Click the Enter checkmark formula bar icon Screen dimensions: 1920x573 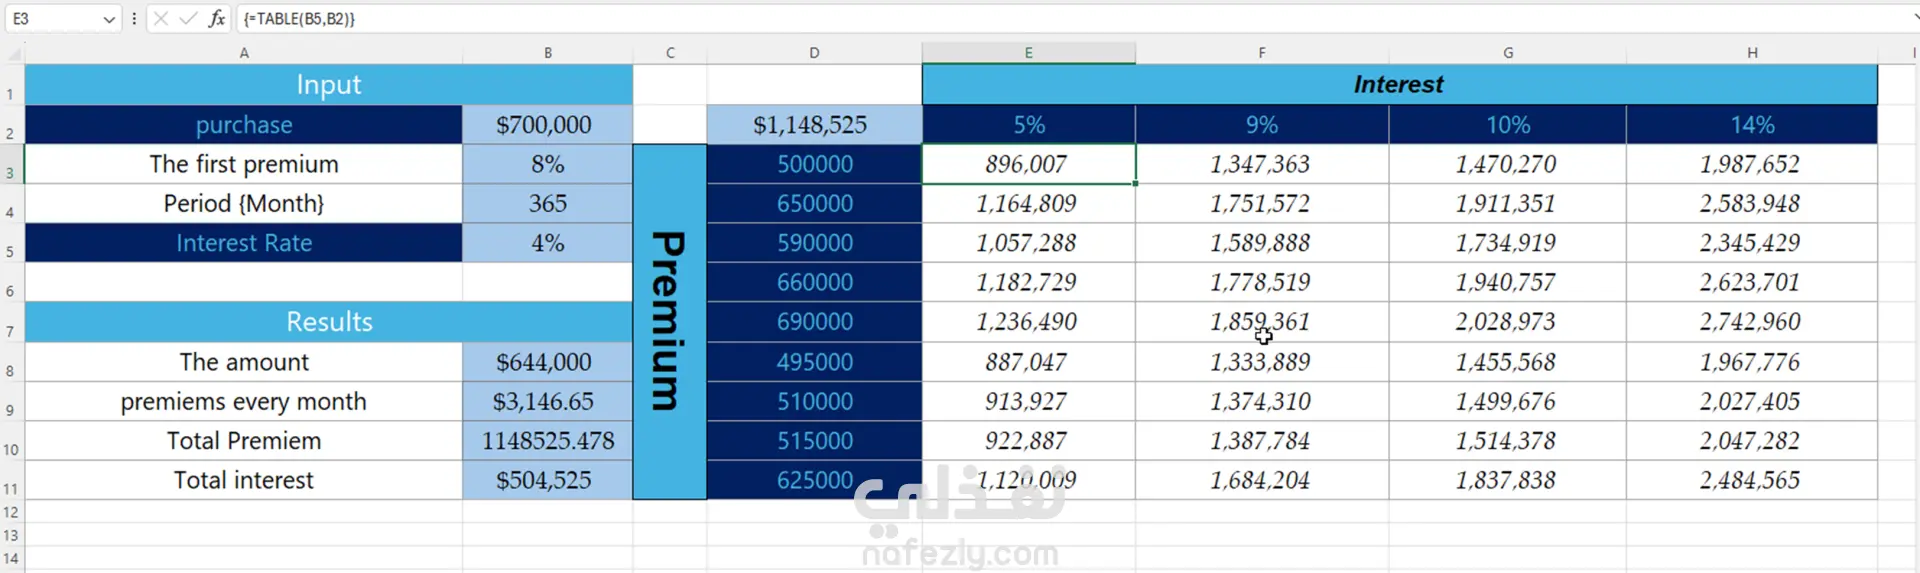coord(188,19)
